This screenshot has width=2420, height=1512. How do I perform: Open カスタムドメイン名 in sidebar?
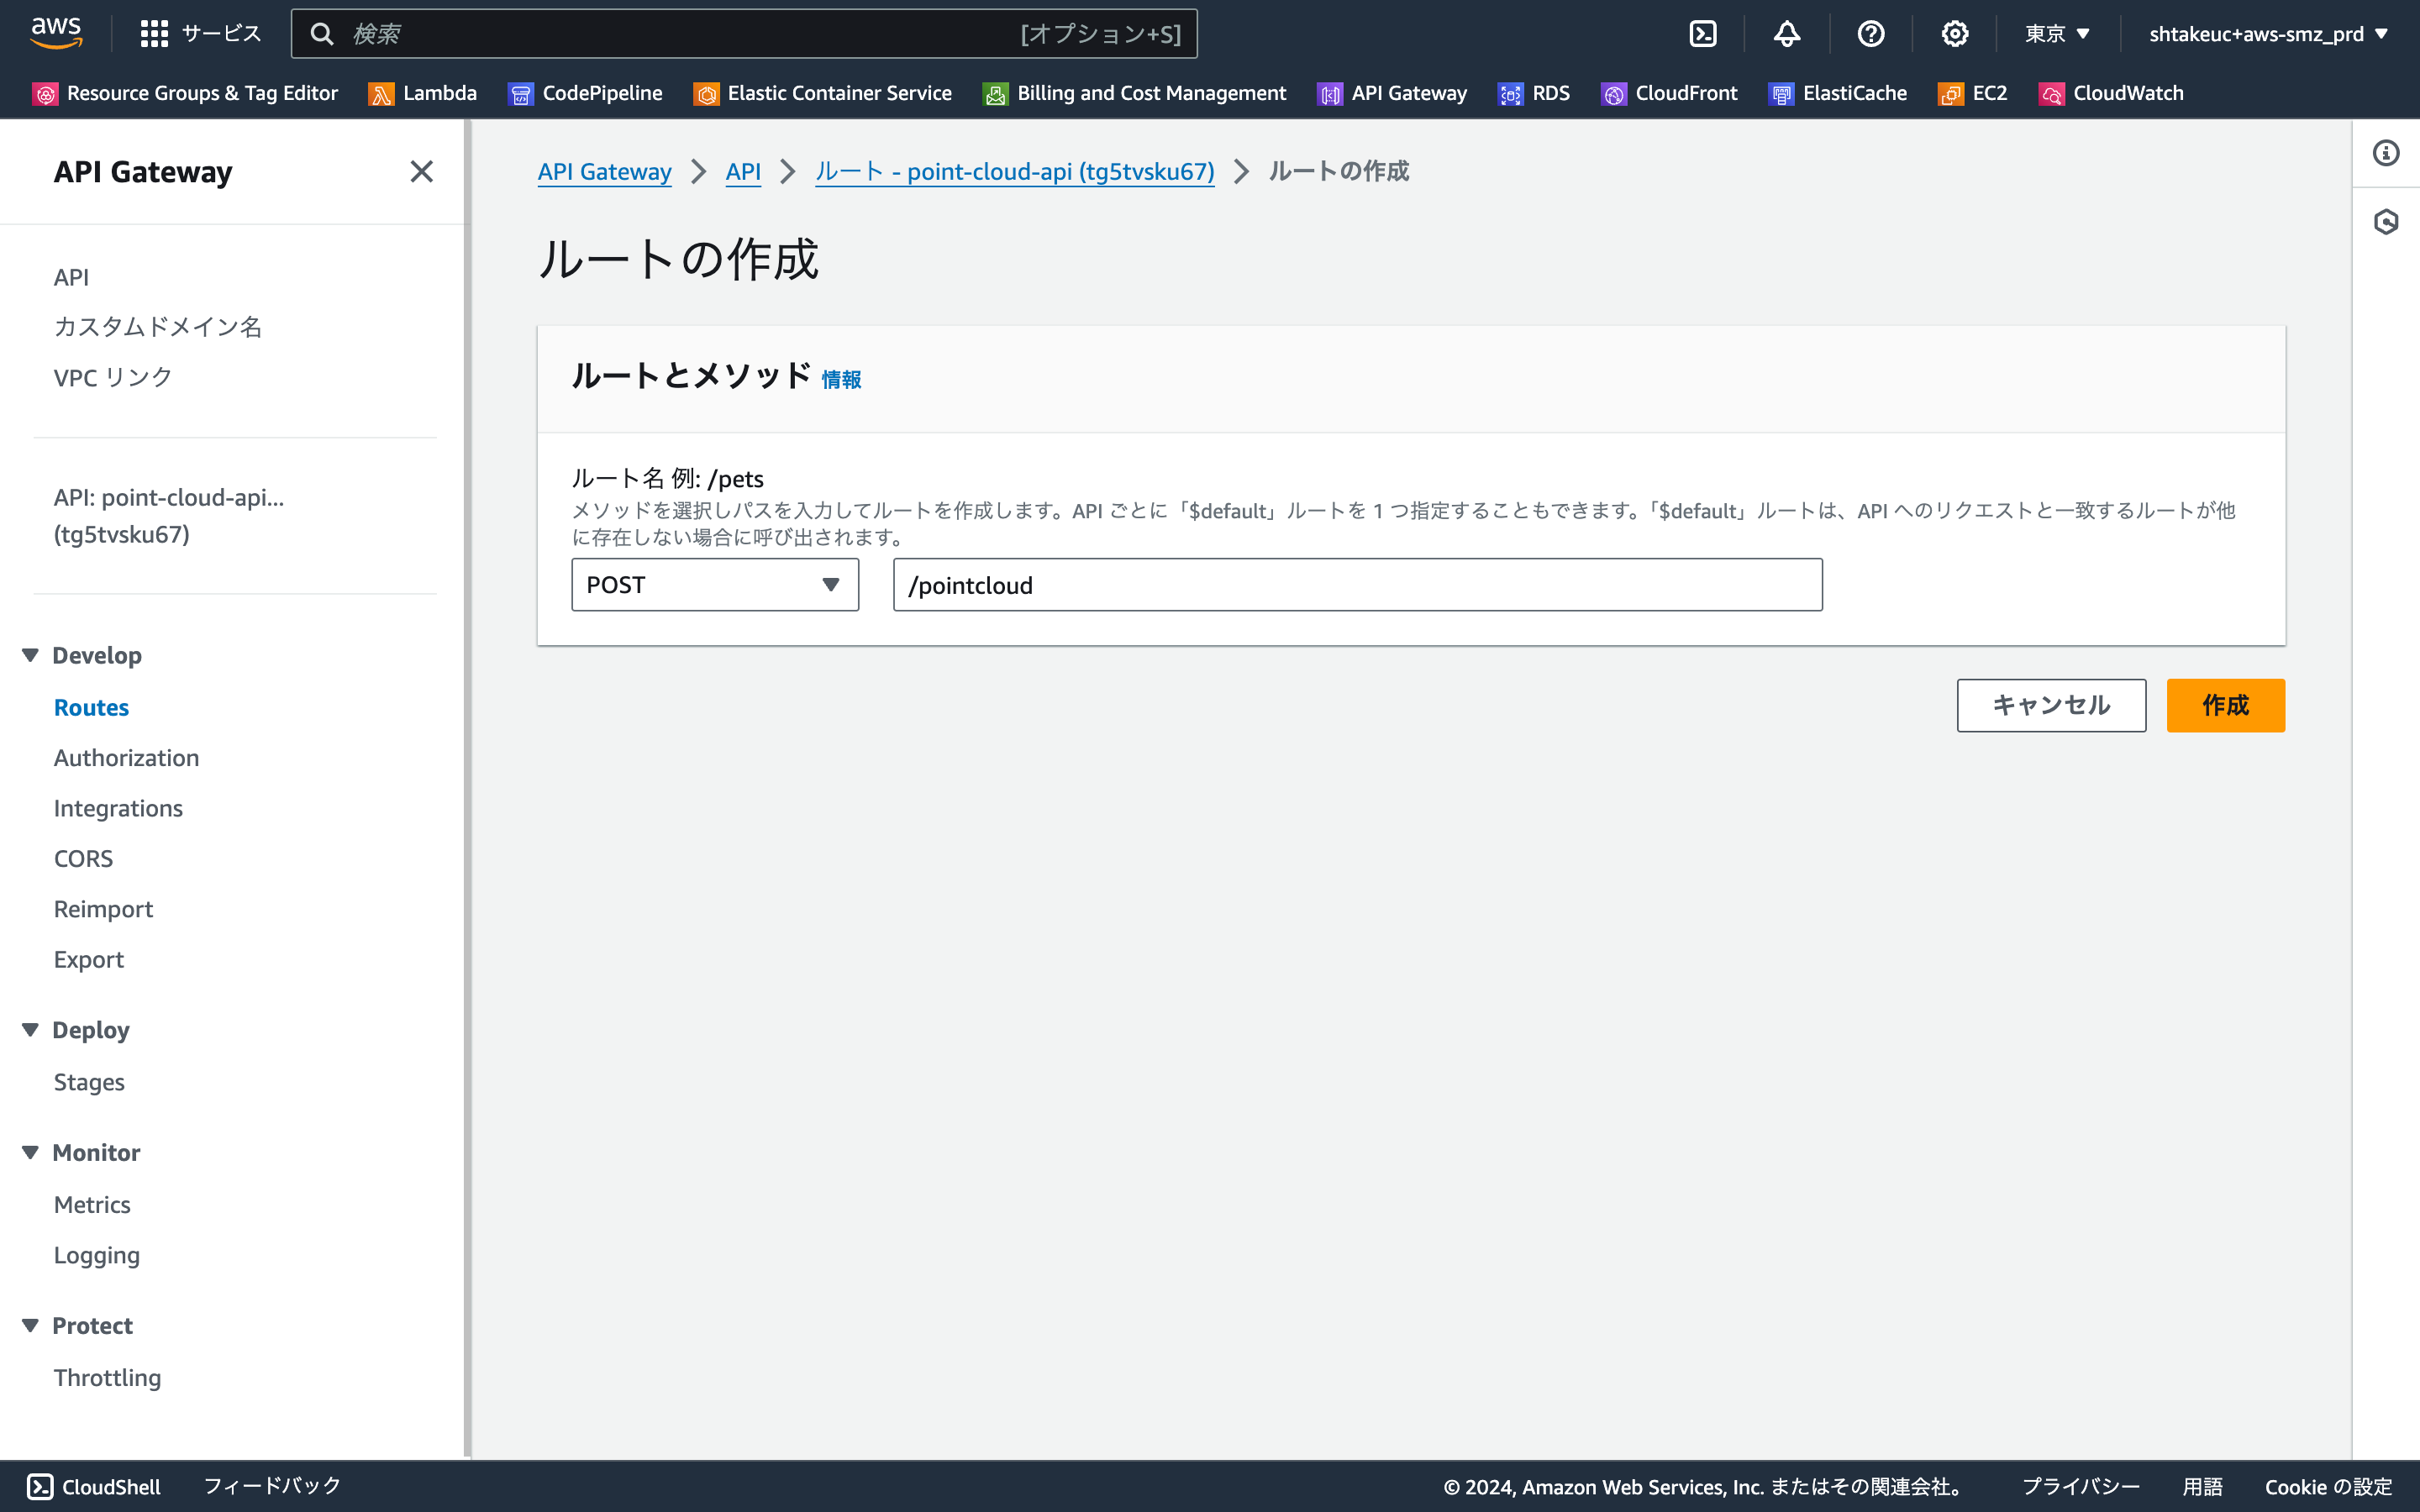point(158,327)
